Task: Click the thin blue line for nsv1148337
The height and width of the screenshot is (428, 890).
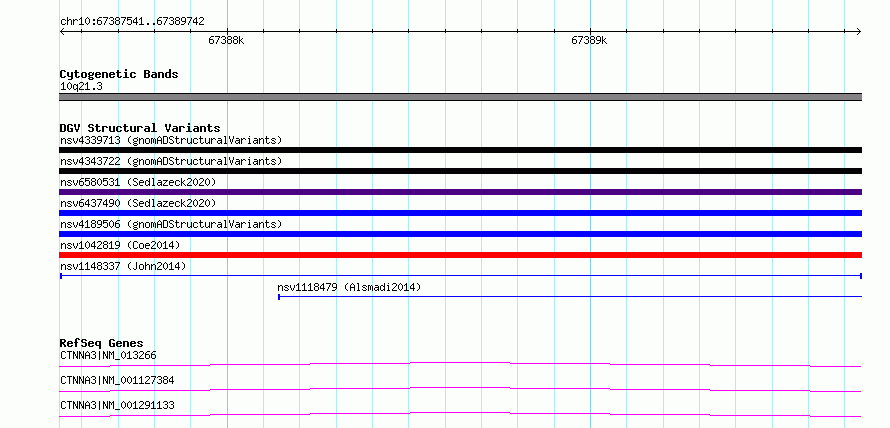Action: pyautogui.click(x=460, y=276)
